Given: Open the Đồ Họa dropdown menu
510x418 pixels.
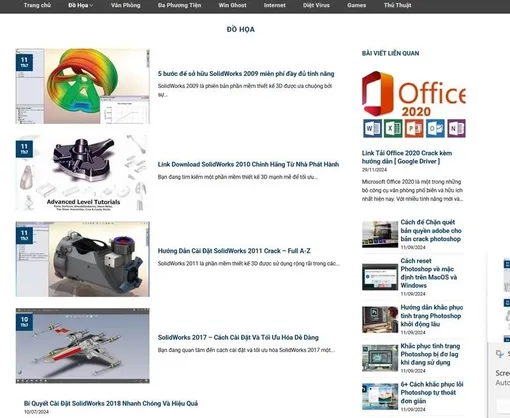Looking at the screenshot, I should click(80, 5).
